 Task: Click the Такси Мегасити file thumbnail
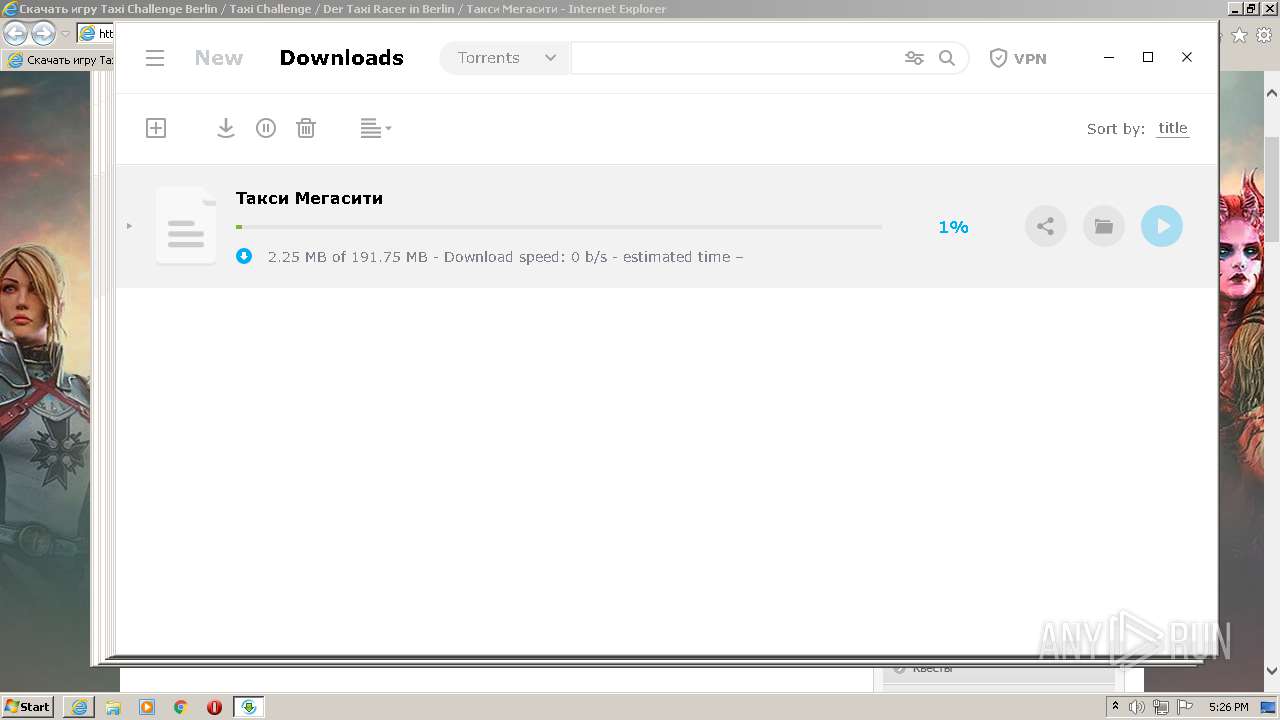point(186,226)
